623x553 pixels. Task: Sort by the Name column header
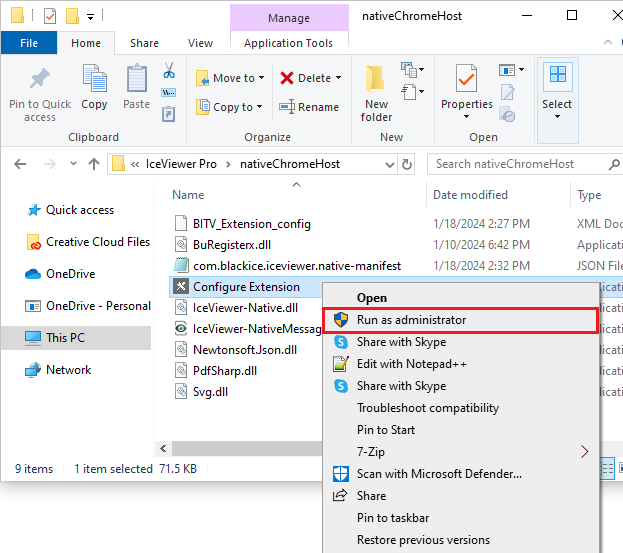point(188,195)
